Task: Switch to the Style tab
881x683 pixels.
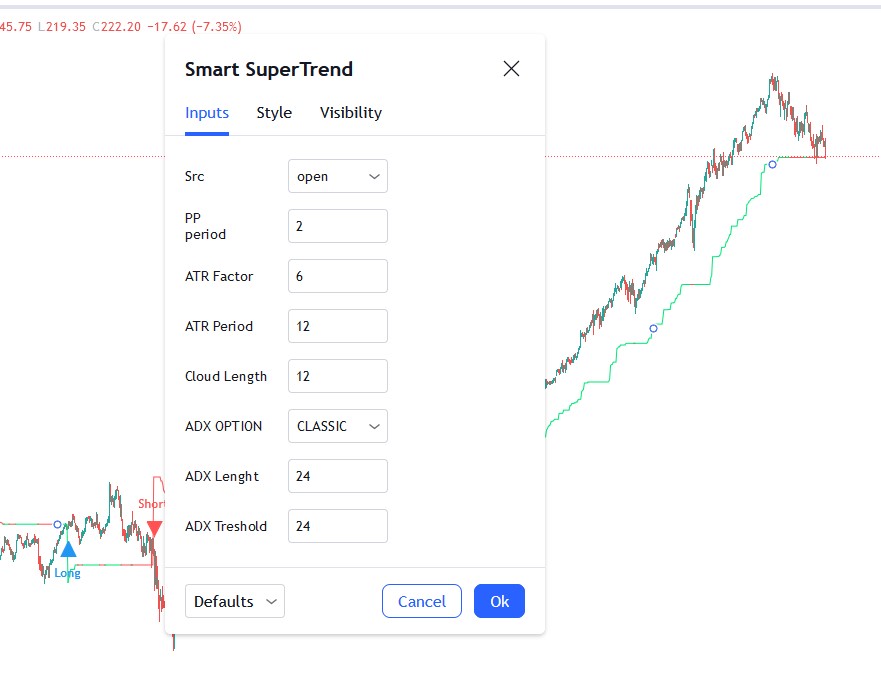Action: click(x=274, y=113)
